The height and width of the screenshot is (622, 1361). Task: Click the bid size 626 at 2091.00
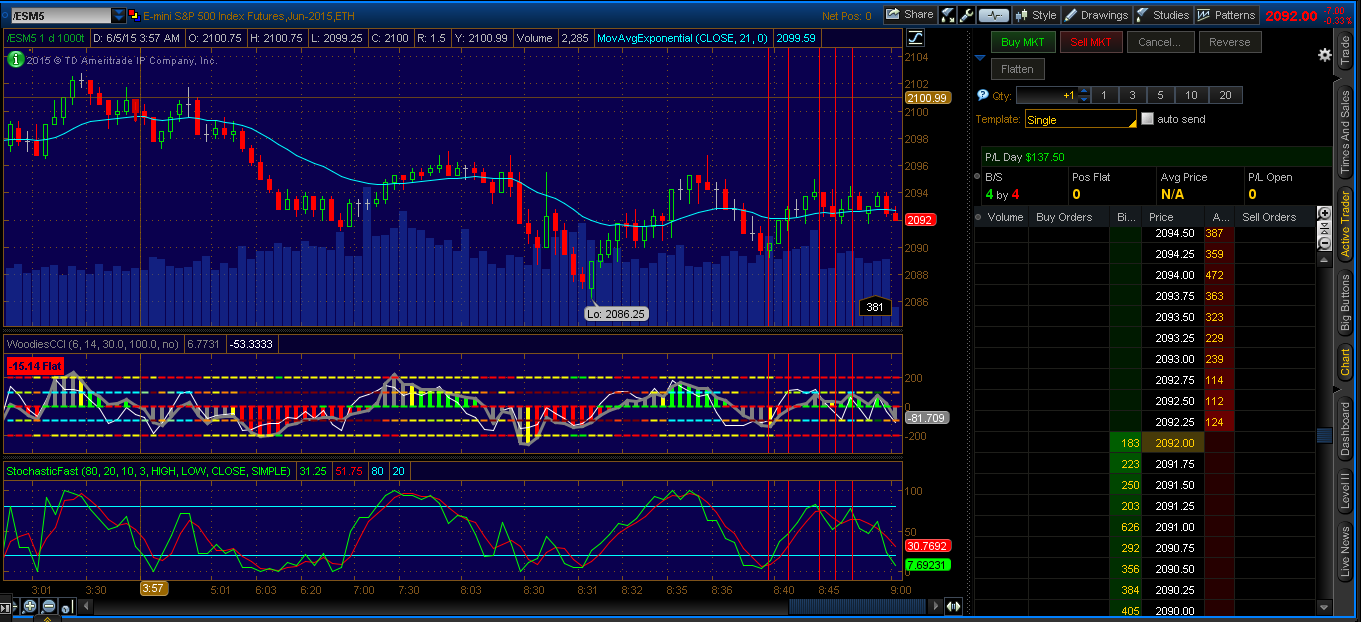pos(1126,527)
